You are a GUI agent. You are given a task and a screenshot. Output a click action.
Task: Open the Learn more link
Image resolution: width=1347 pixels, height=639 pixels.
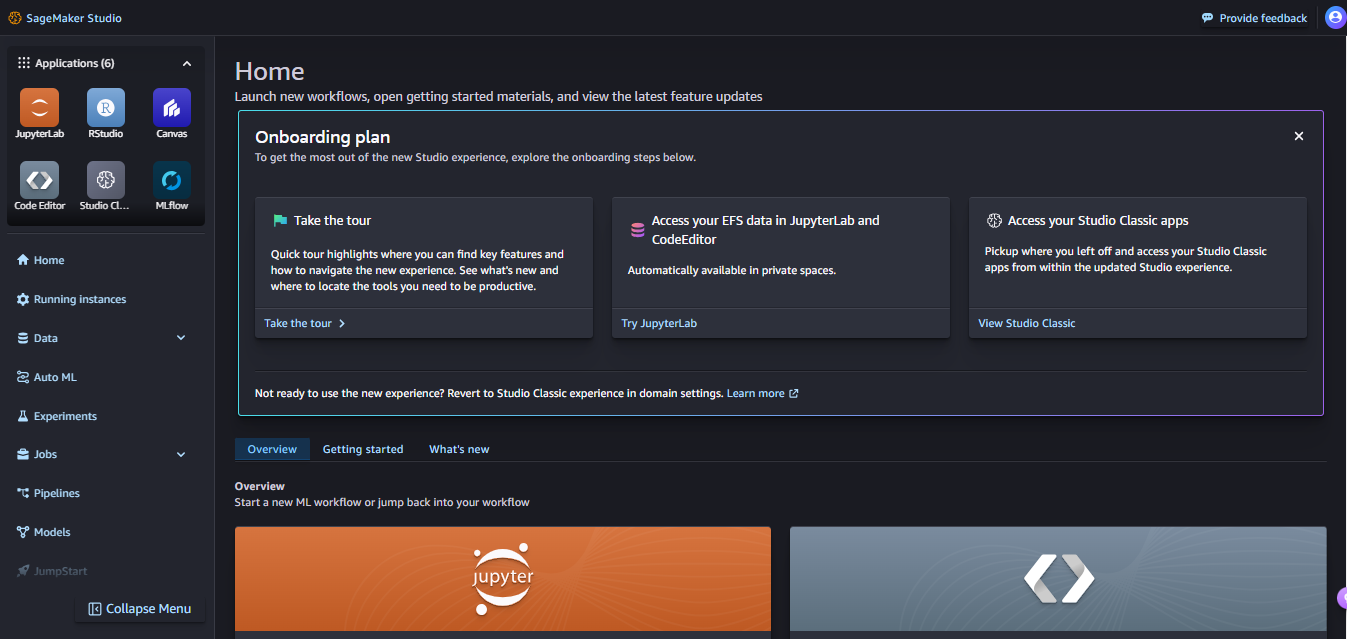click(x=756, y=393)
